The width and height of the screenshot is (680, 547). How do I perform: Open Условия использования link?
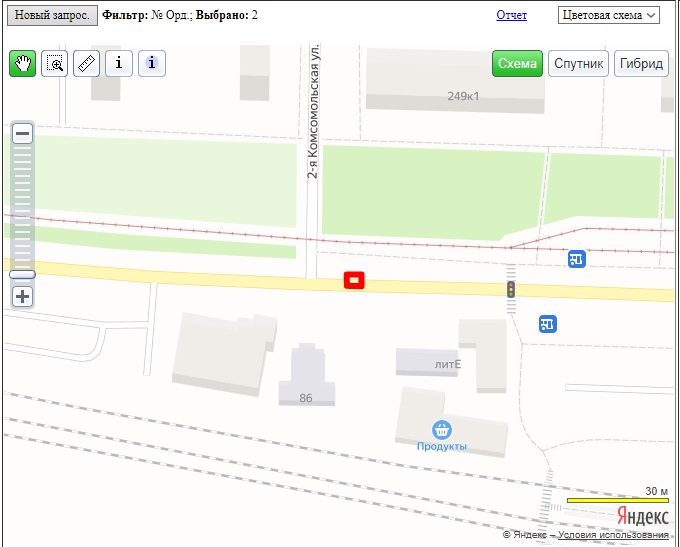(x=613, y=535)
